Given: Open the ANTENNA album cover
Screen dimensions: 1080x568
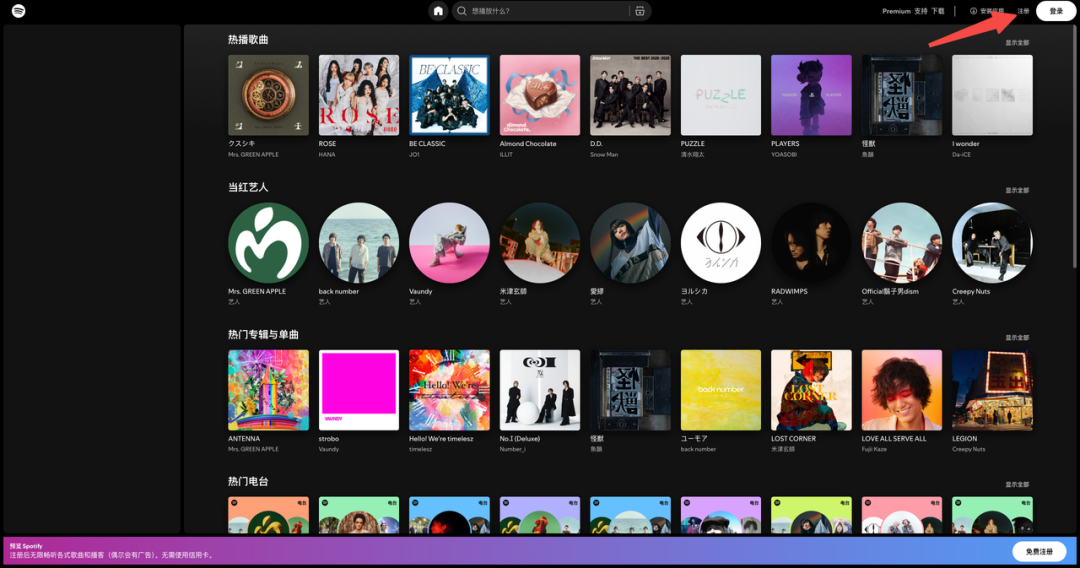Looking at the screenshot, I should [x=269, y=390].
